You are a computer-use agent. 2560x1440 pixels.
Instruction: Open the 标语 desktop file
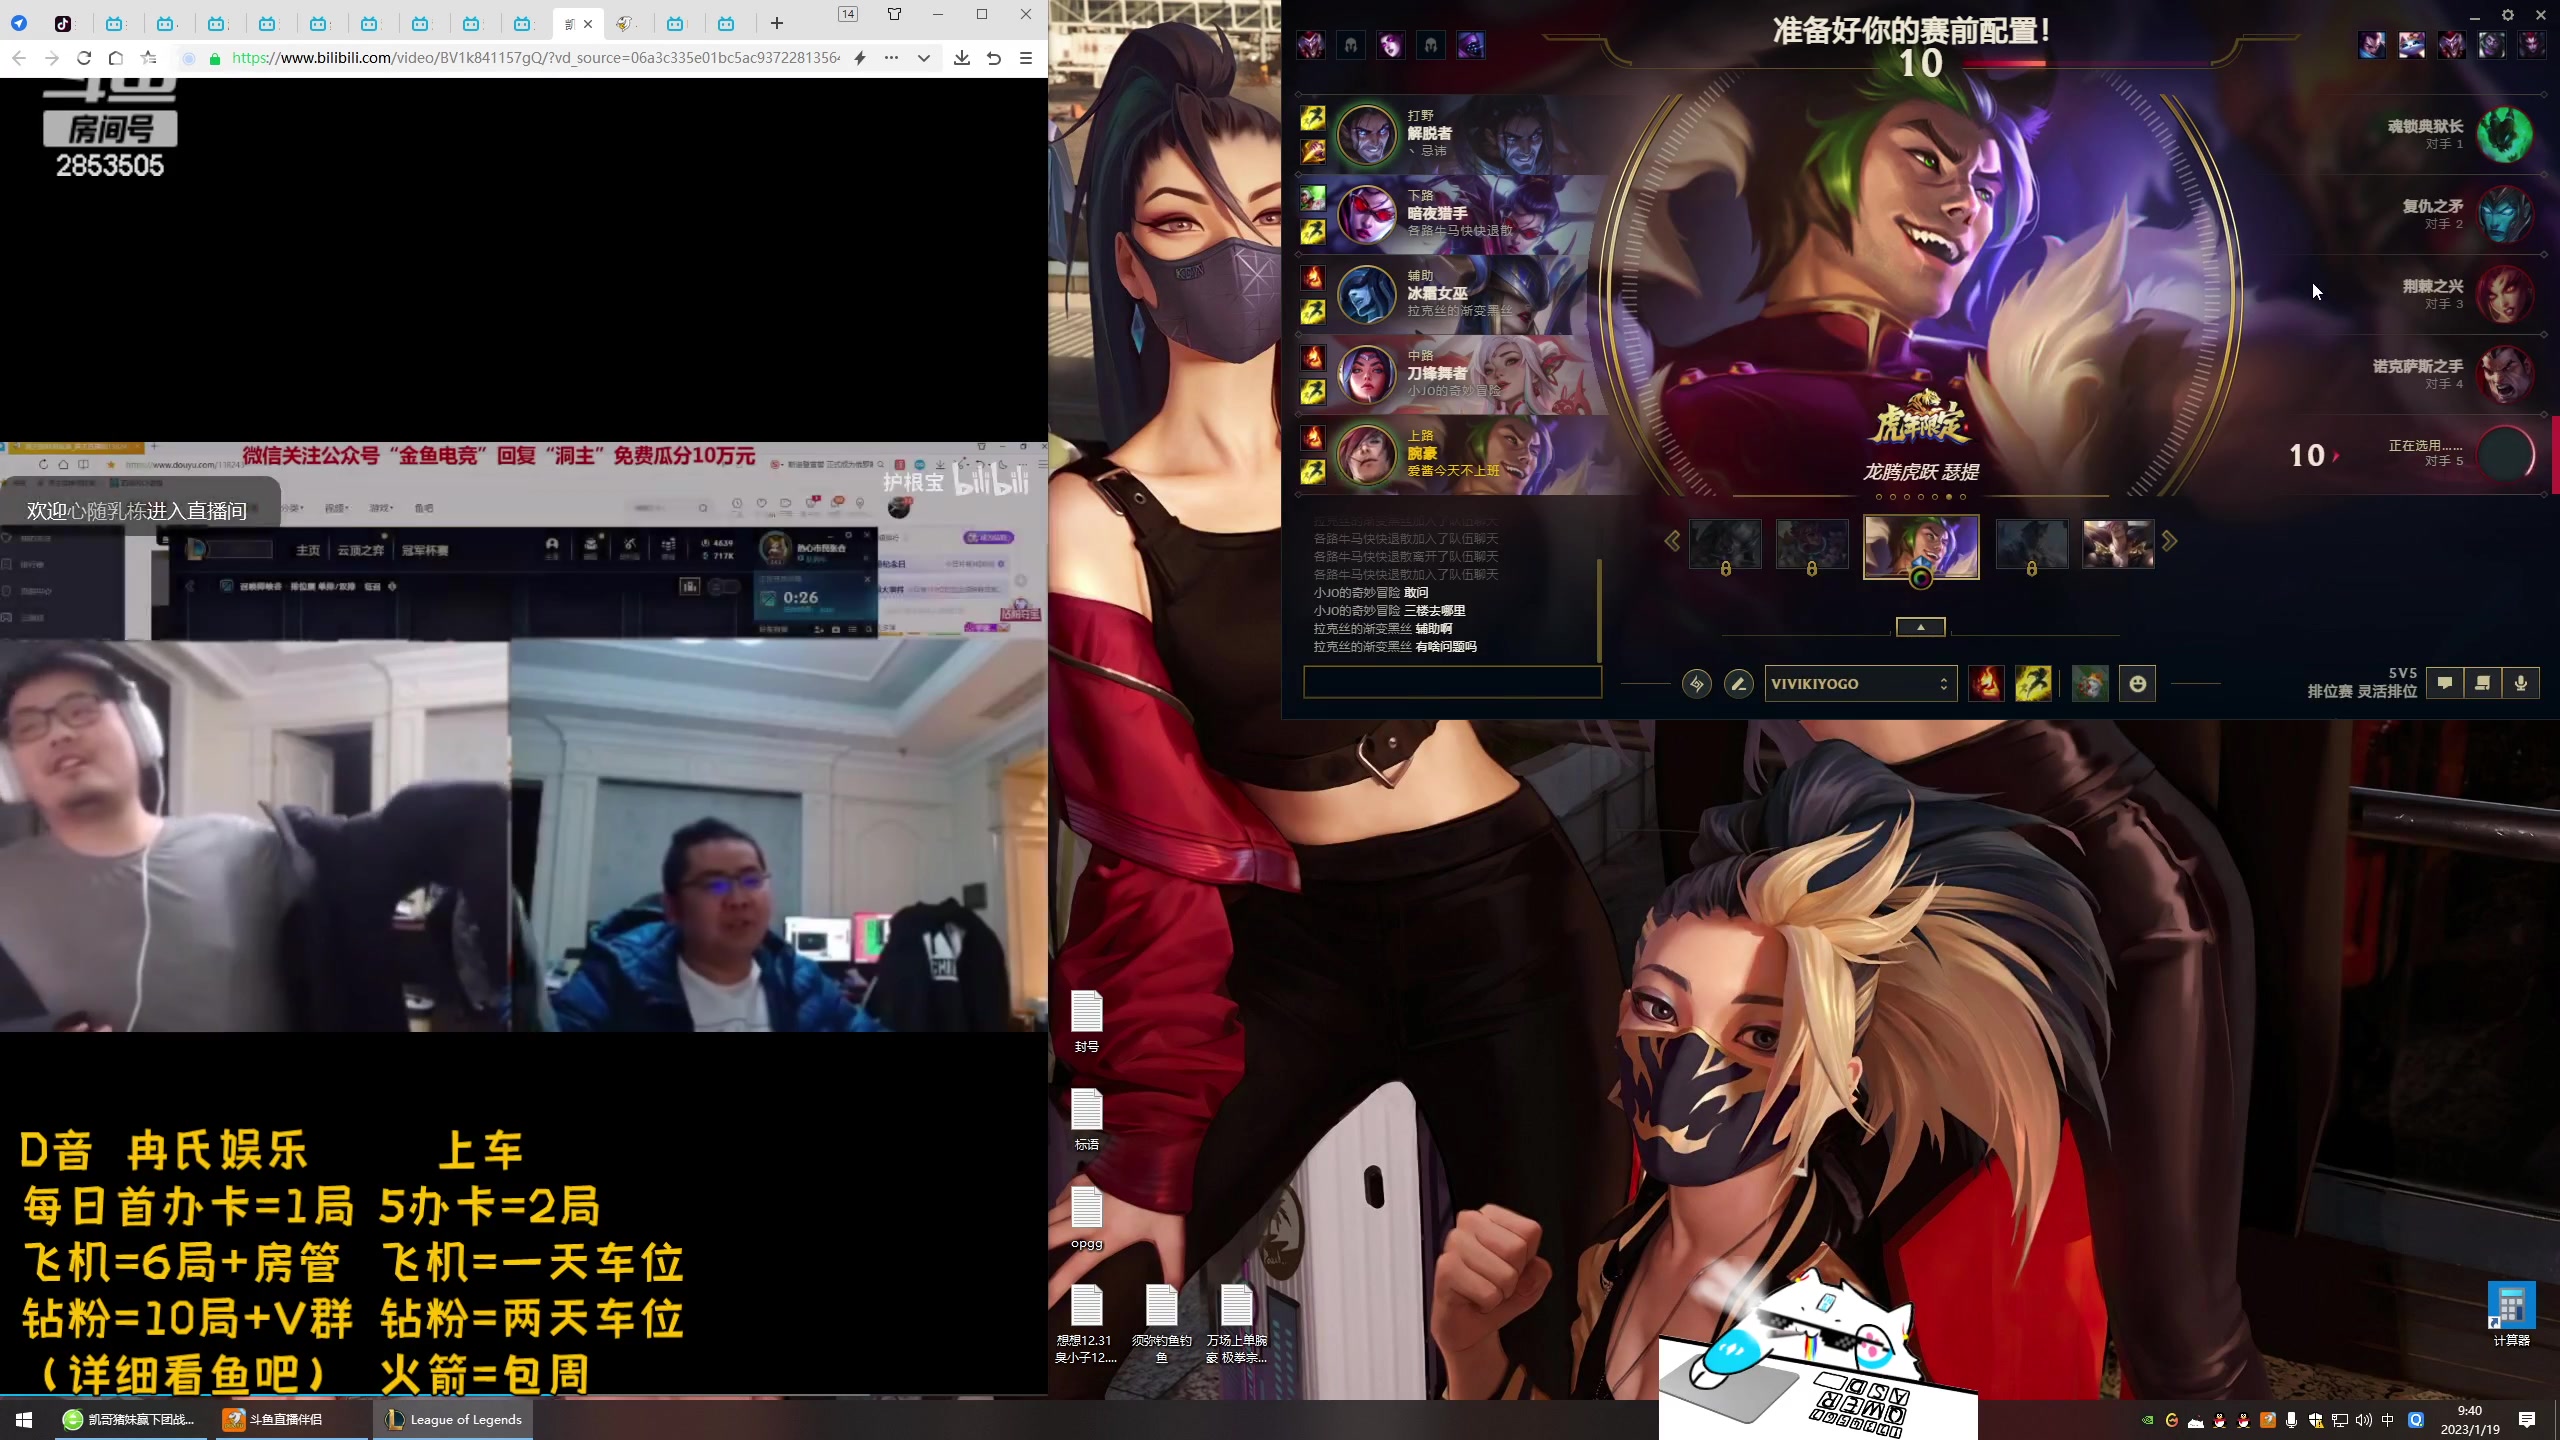[1087, 1119]
